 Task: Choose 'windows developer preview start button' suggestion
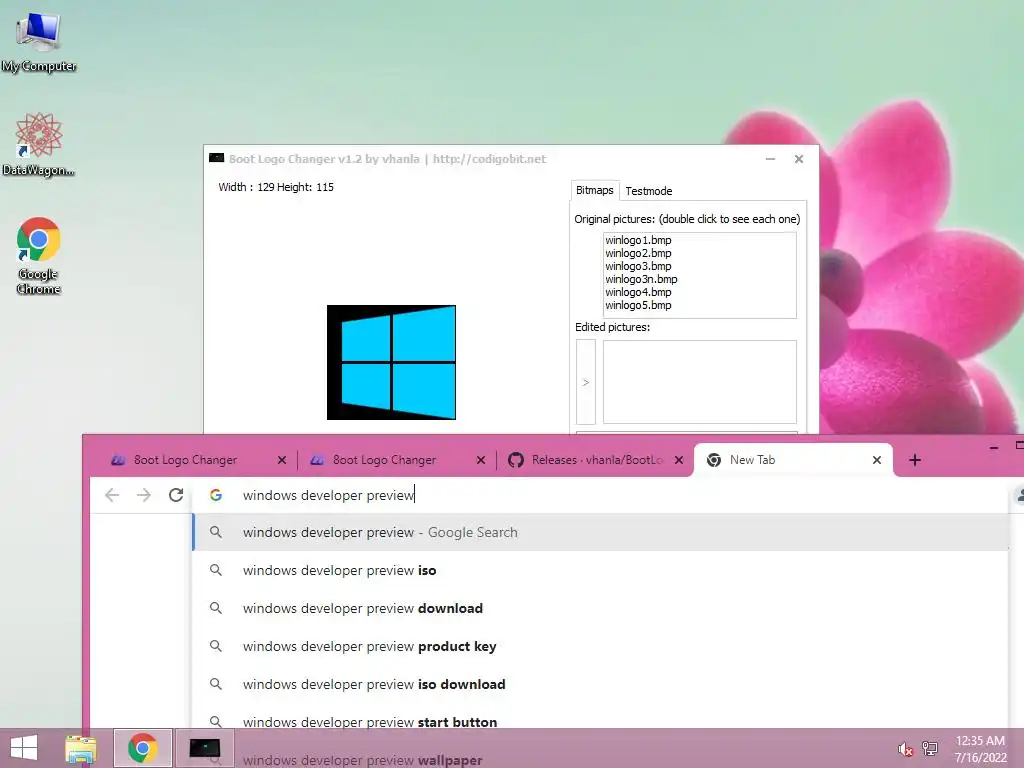click(601, 722)
